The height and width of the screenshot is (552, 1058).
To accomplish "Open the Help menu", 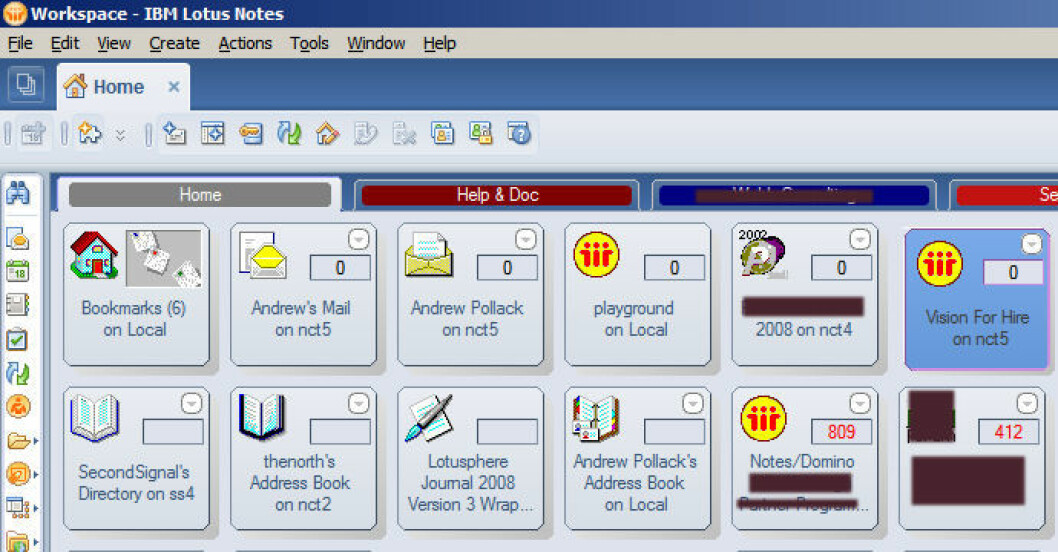I will (439, 43).
